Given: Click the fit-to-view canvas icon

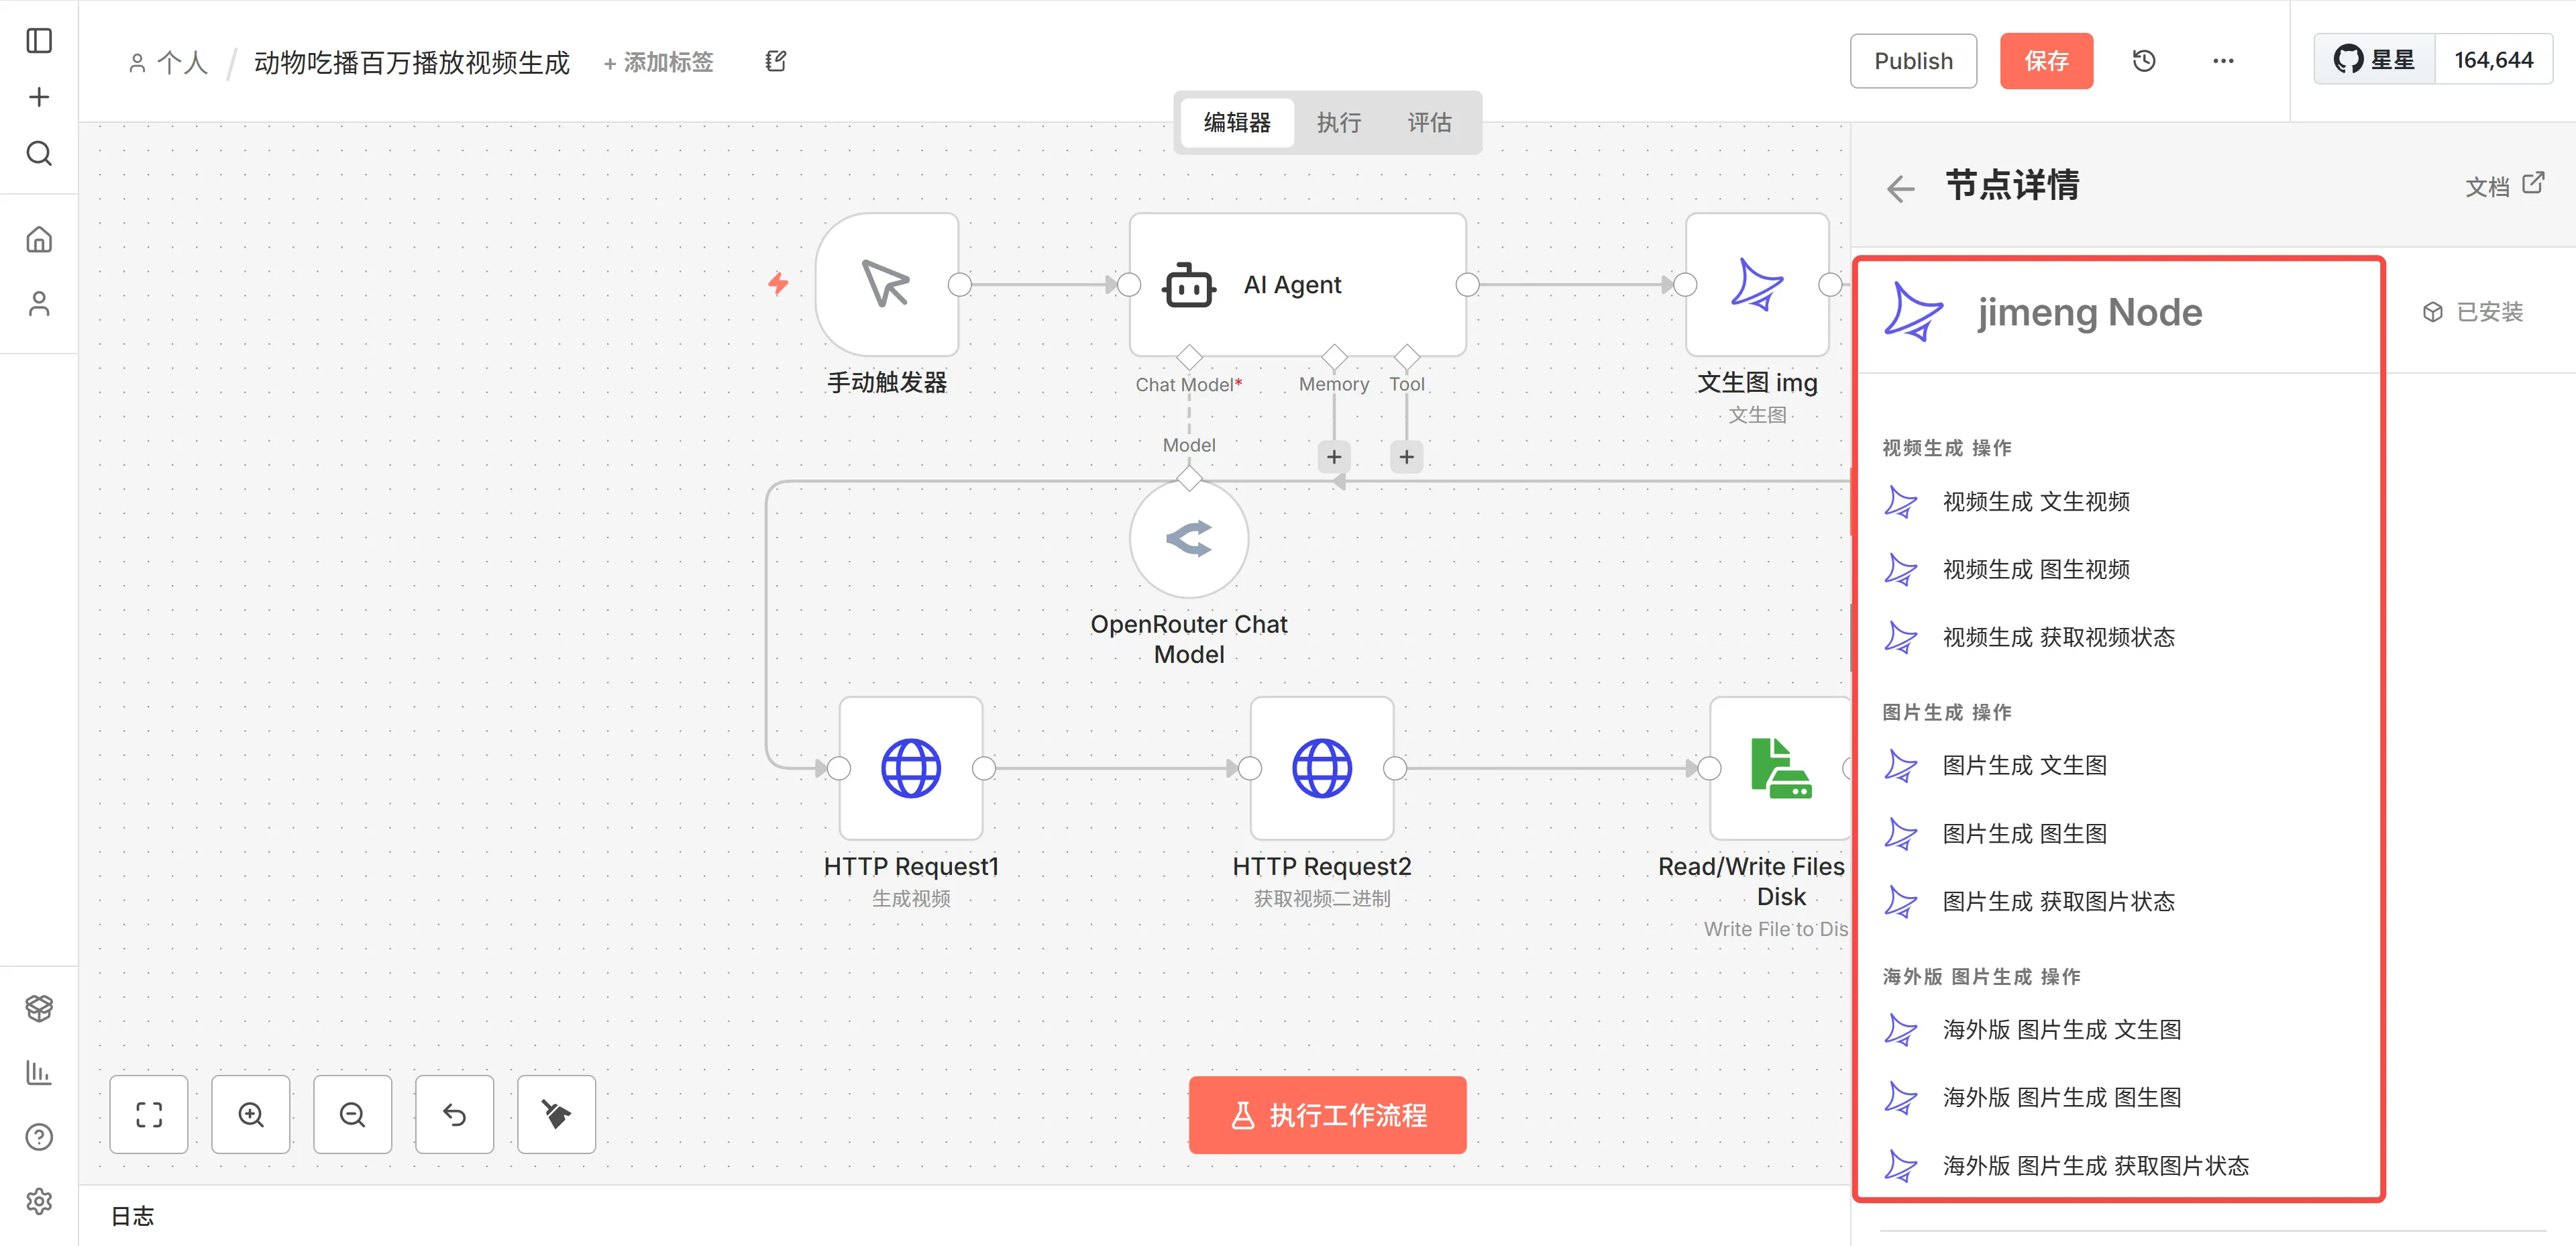Looking at the screenshot, I should [149, 1114].
